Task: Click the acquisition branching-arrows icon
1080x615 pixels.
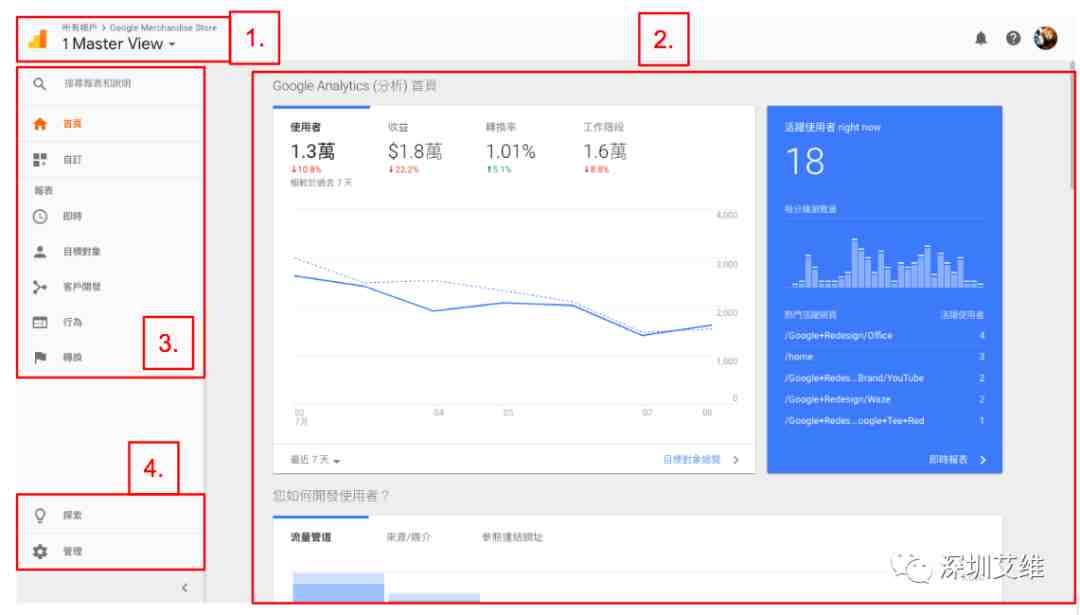Action: pos(40,286)
